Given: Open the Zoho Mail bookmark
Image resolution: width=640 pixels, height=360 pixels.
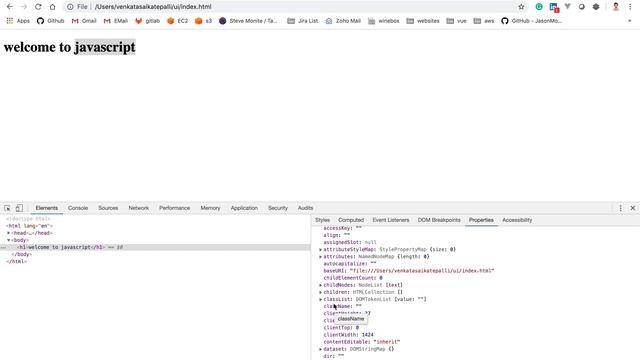Looking at the screenshot, I should point(343,21).
